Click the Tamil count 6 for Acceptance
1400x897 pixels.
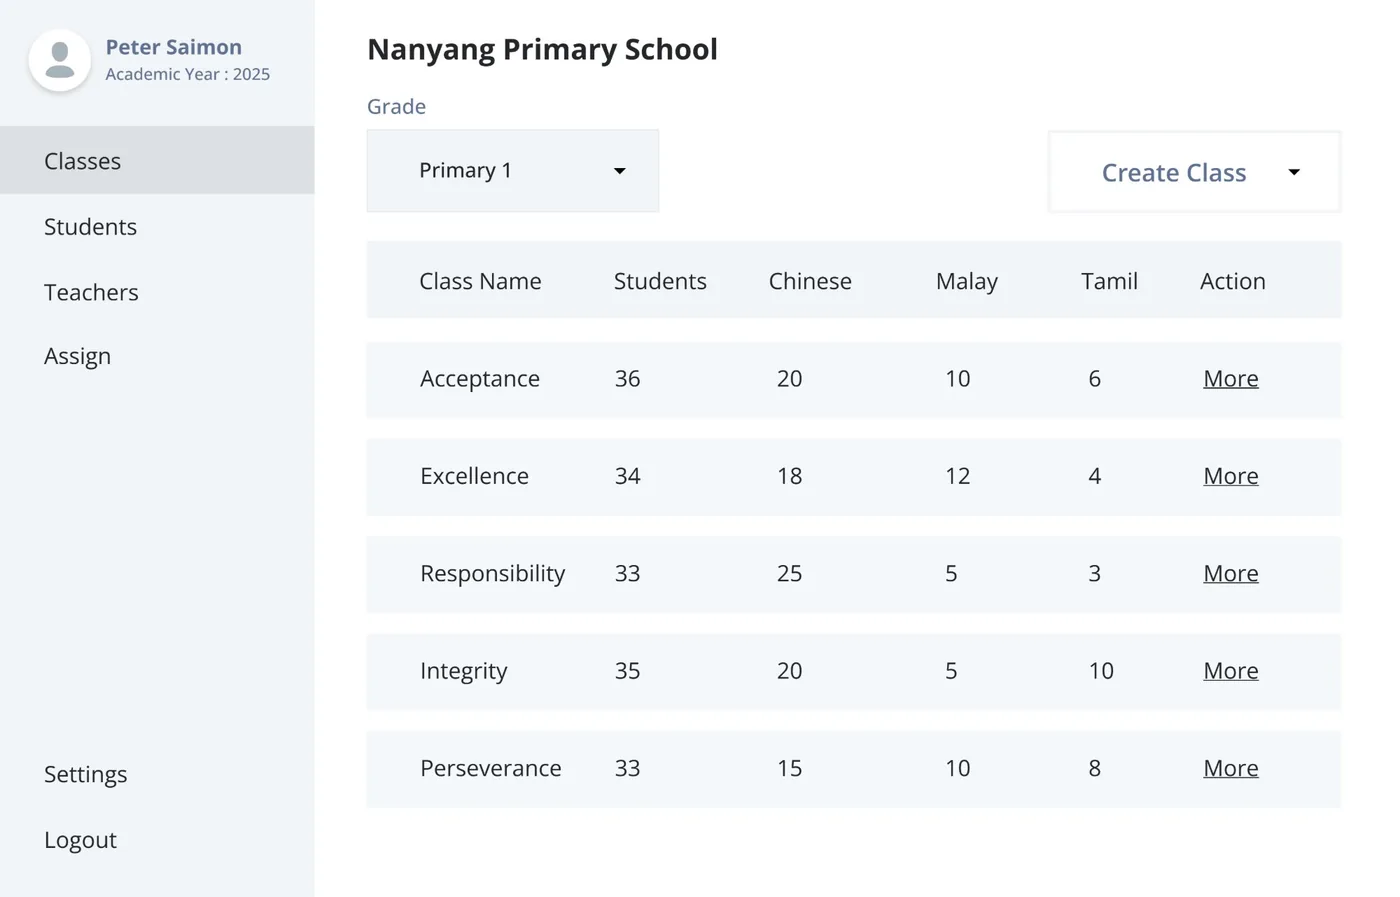(1094, 379)
